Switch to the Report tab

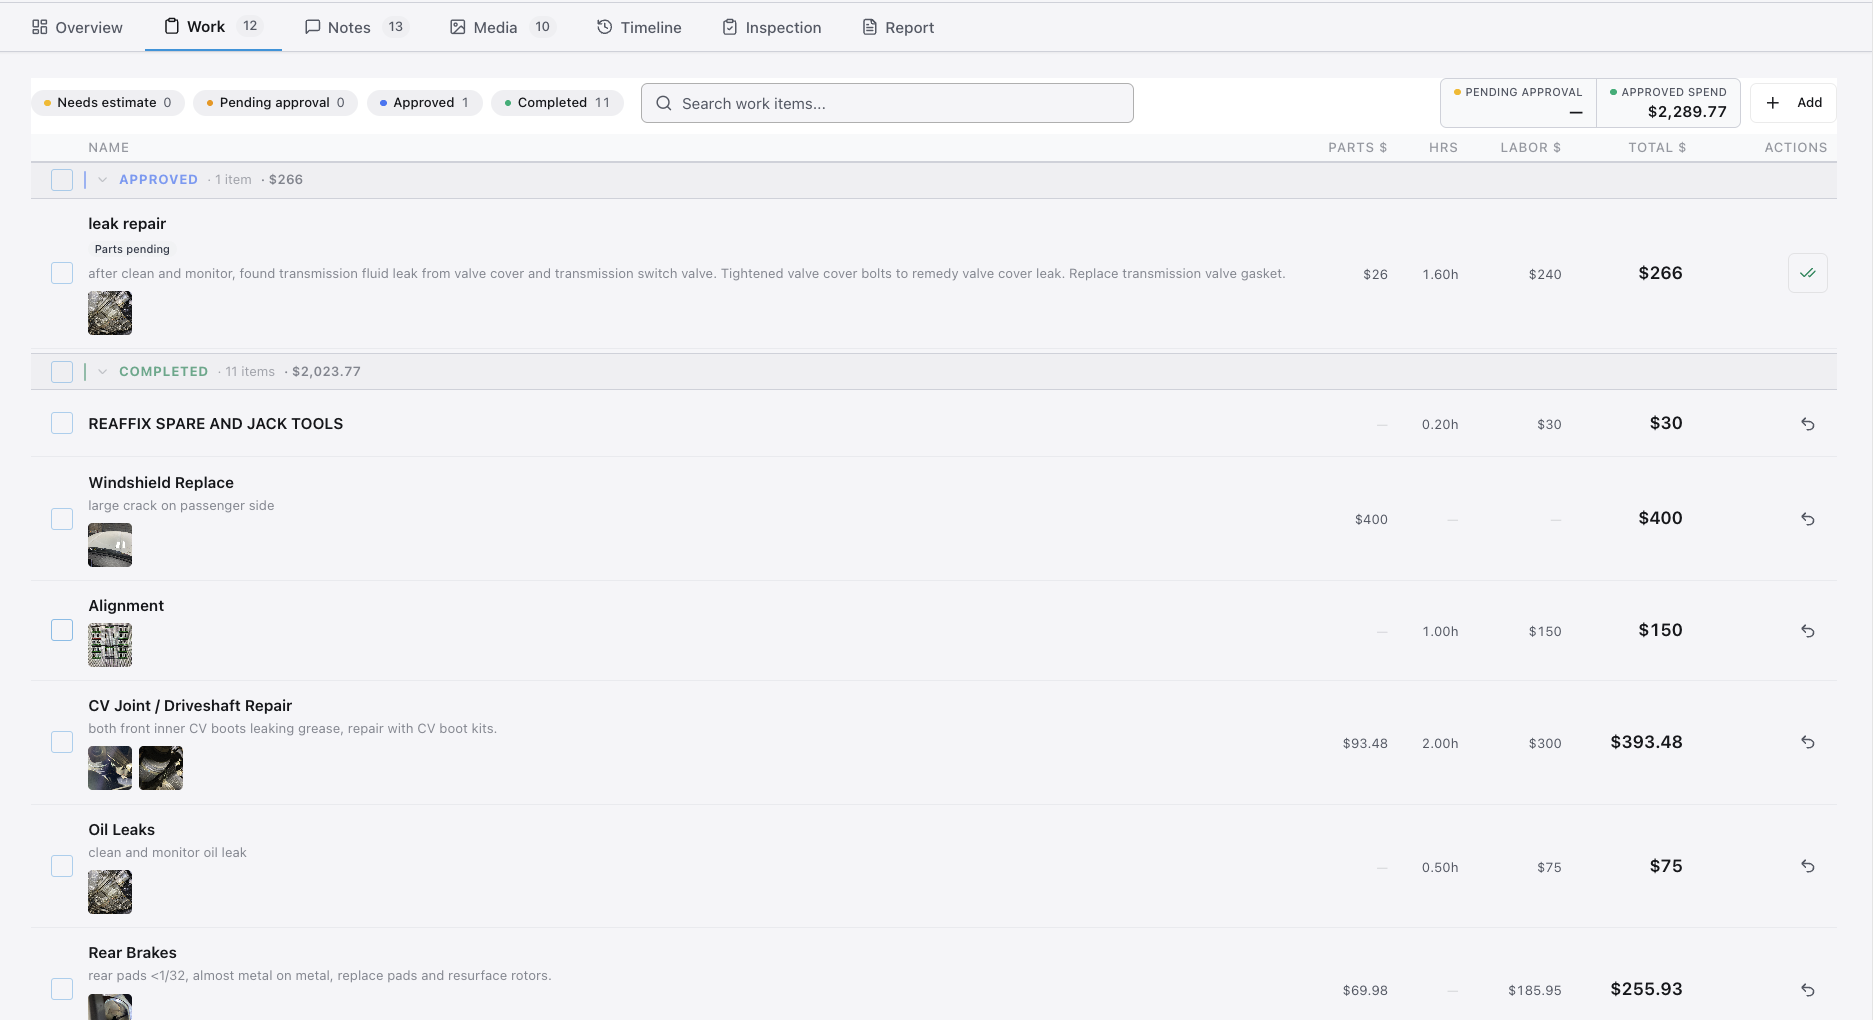(898, 27)
